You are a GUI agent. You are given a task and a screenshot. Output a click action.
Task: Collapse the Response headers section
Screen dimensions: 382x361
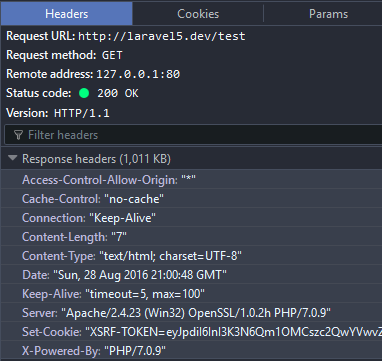(x=13, y=158)
